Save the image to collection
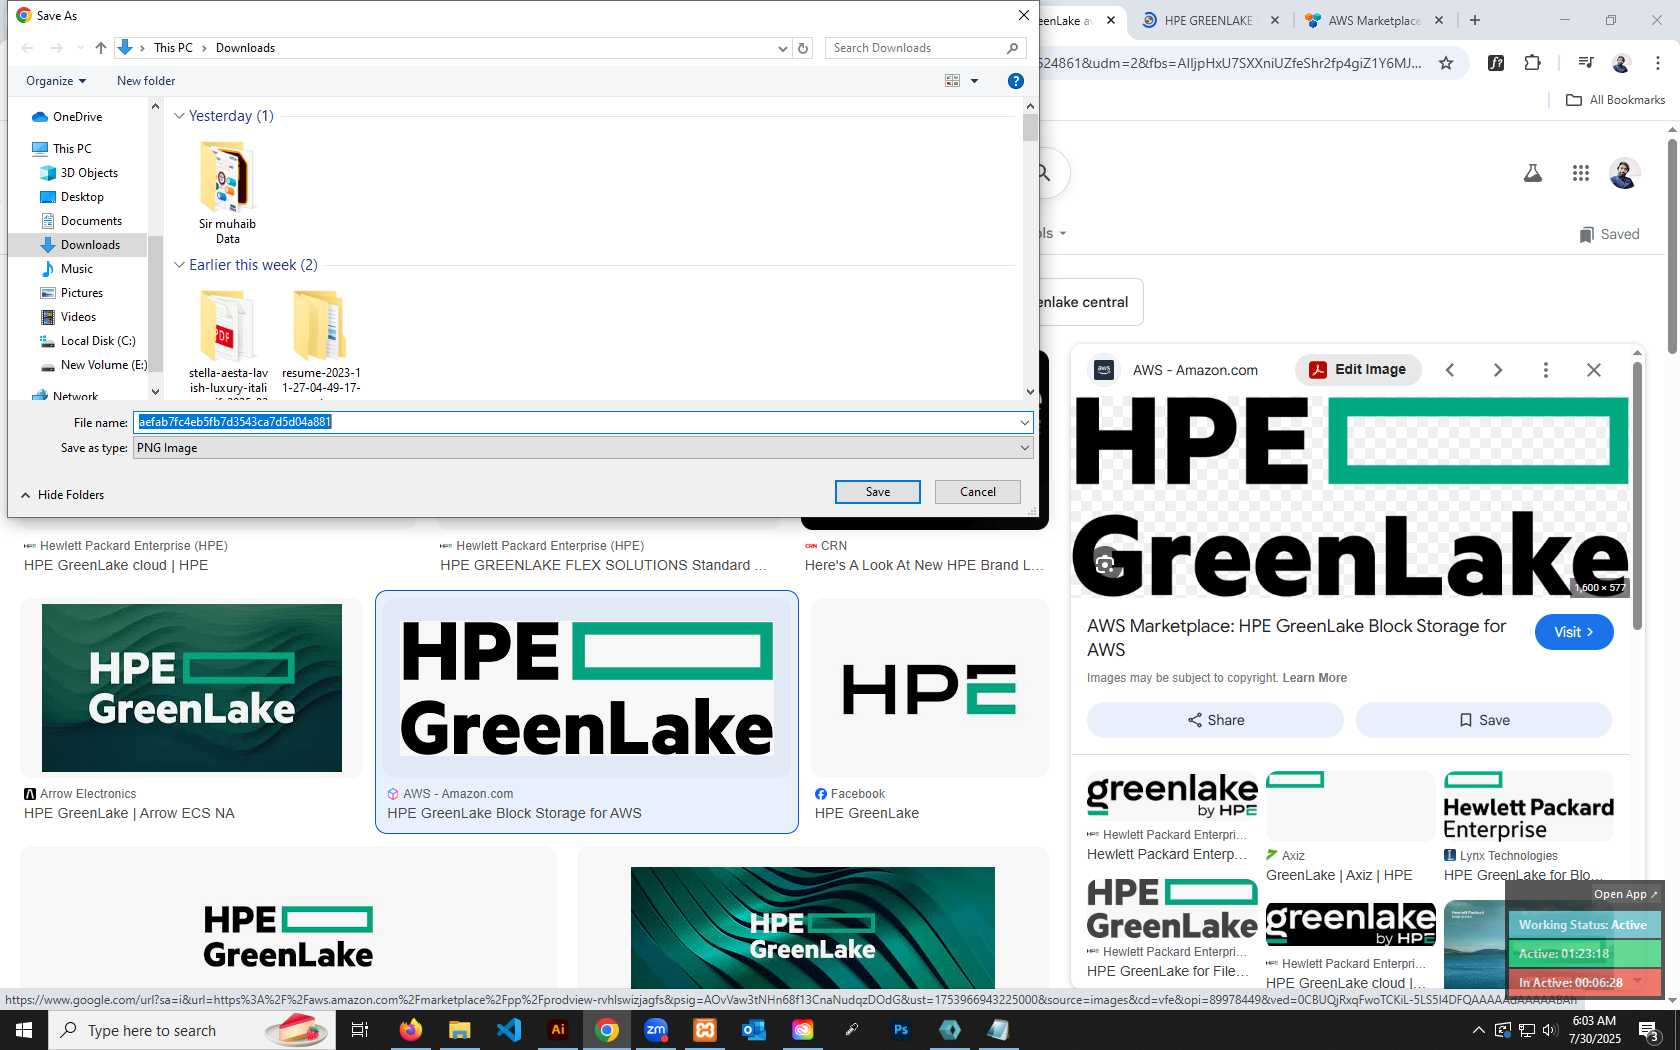Screen dimensions: 1680x1050 pos(1484,720)
